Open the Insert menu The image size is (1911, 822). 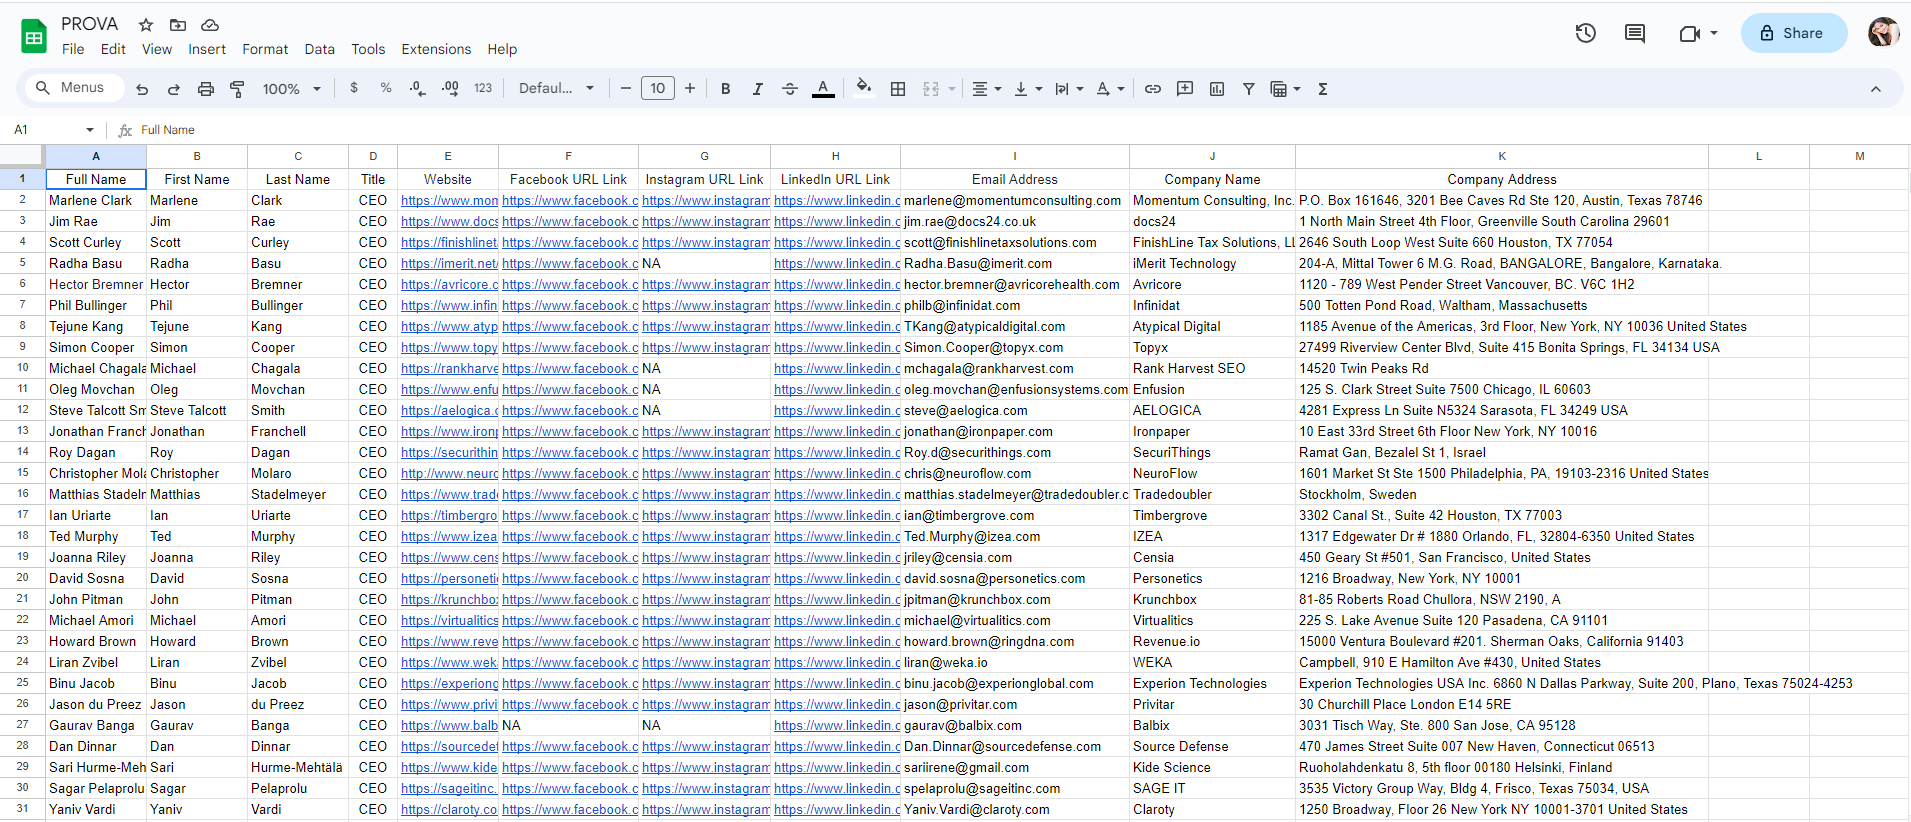(x=207, y=49)
